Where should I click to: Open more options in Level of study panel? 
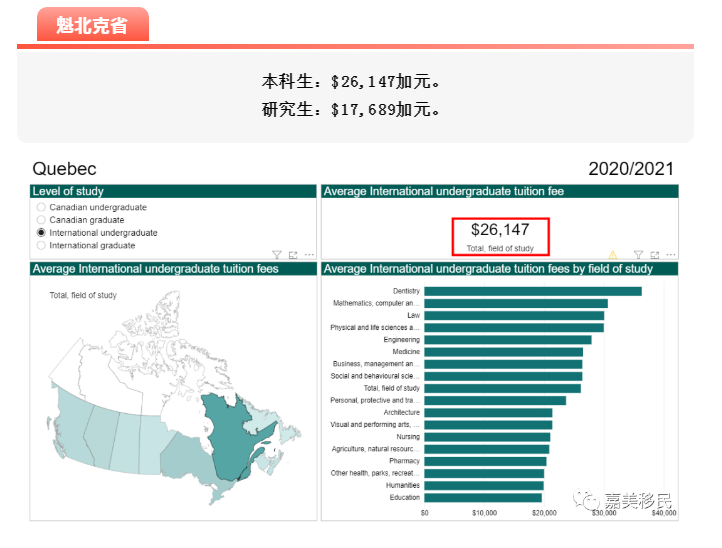tap(309, 255)
